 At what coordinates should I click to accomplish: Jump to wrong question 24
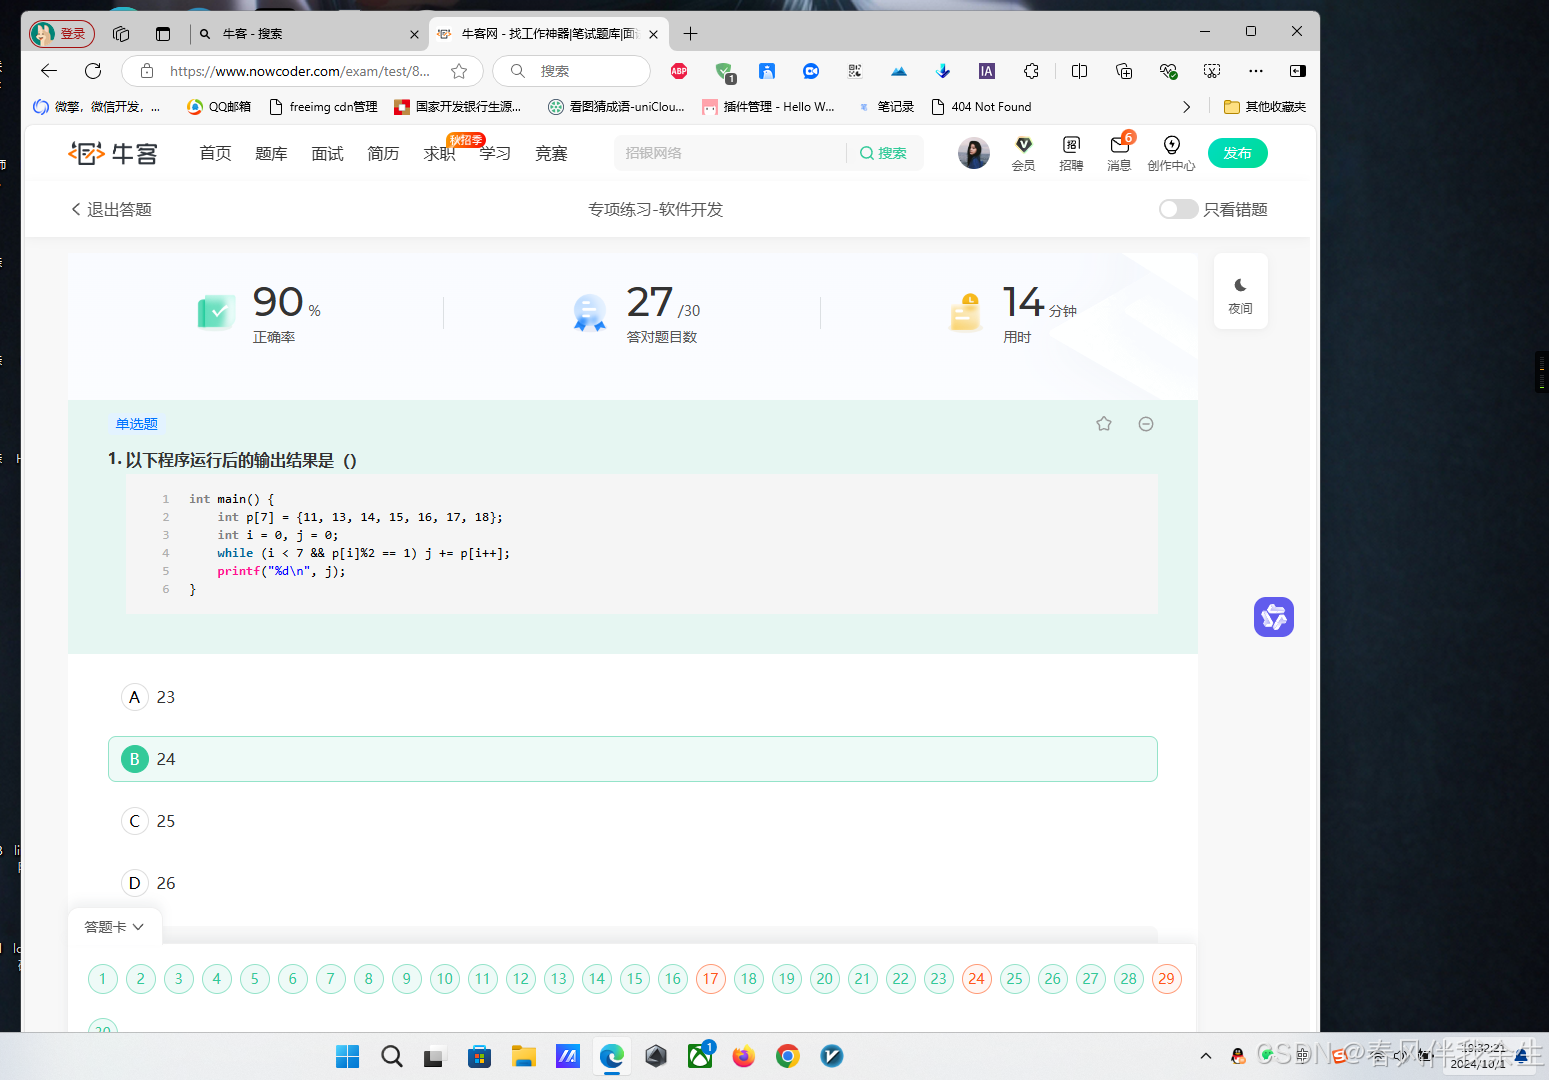click(977, 979)
